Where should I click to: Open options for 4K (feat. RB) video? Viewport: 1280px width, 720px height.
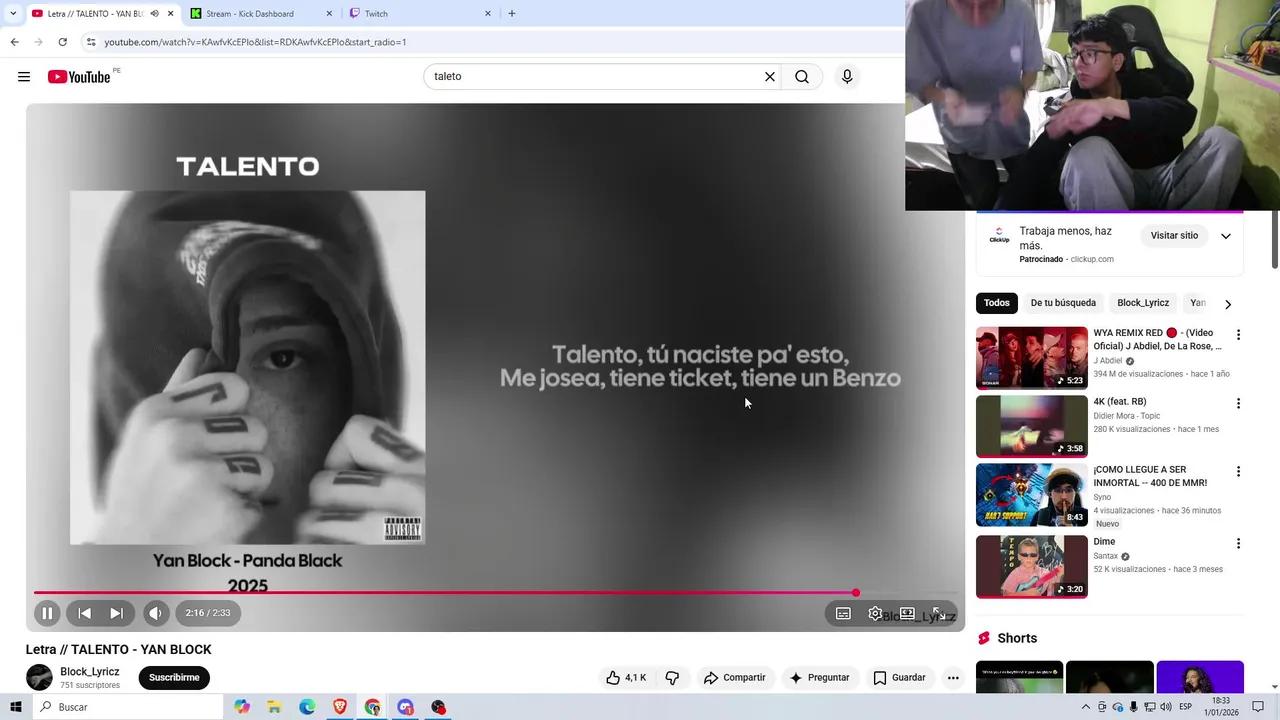tap(1238, 404)
